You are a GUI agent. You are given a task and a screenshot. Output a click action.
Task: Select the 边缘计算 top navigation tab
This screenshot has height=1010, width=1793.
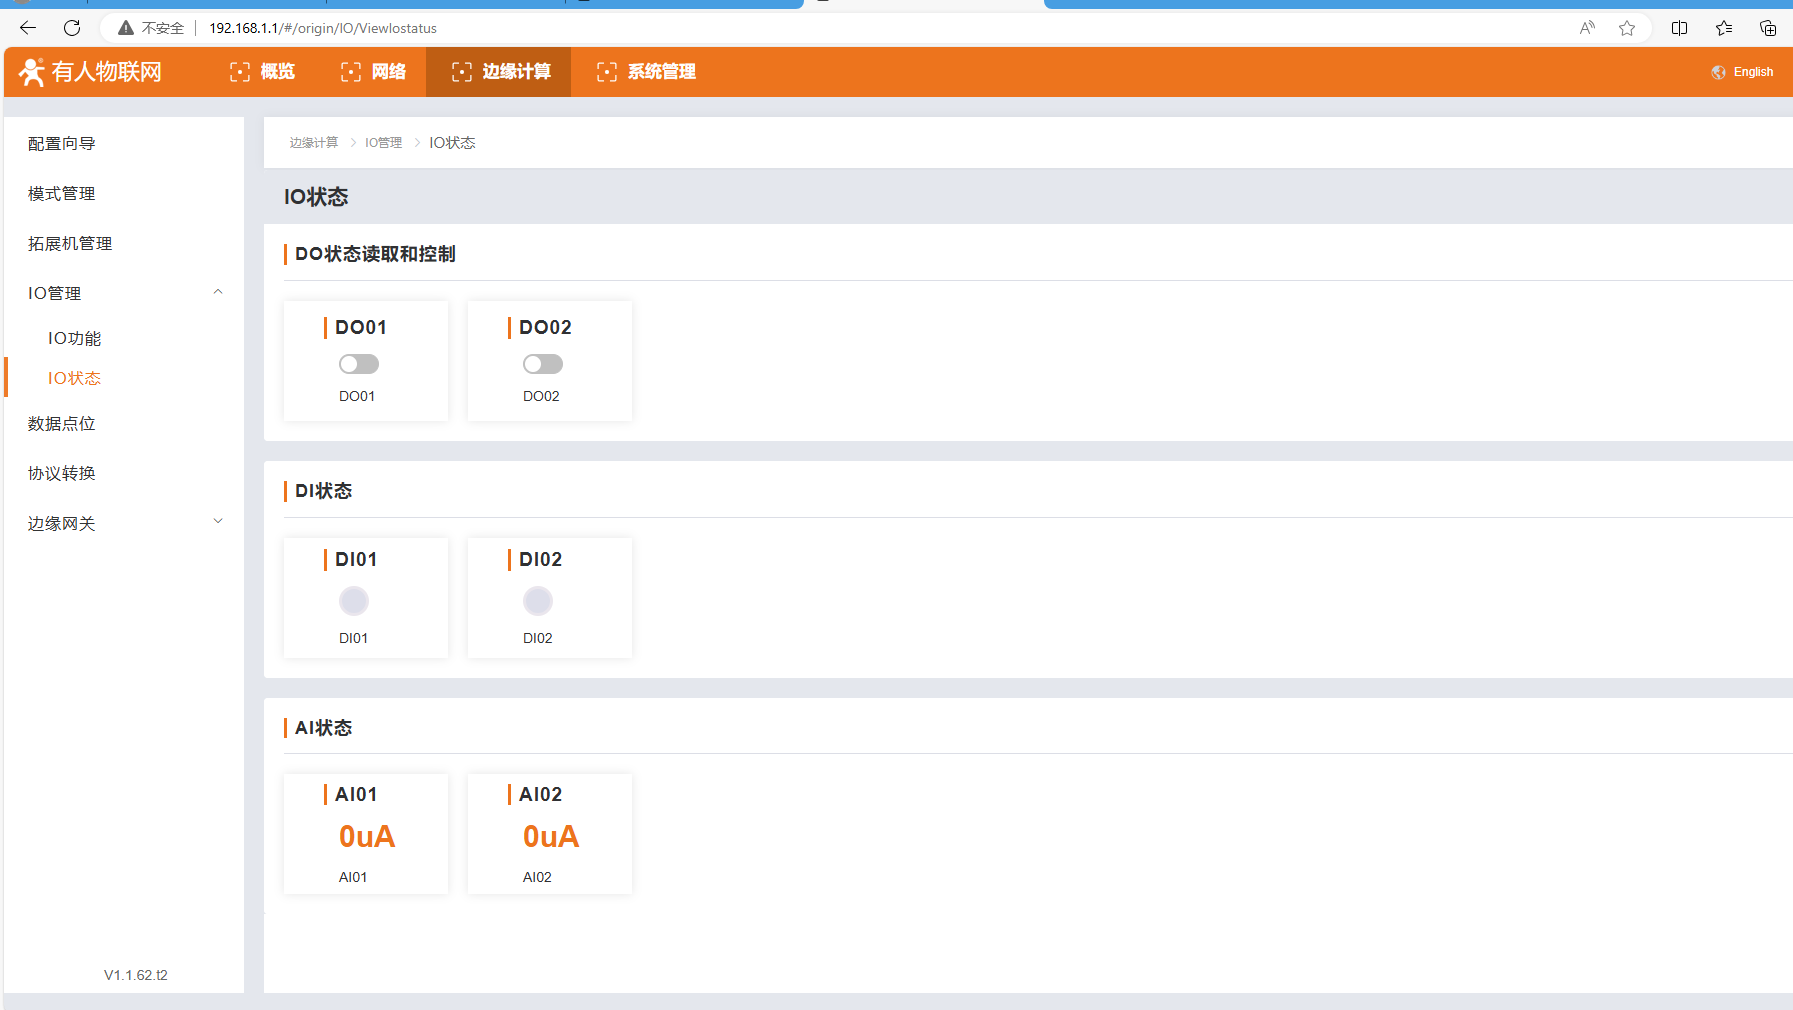pyautogui.click(x=500, y=72)
